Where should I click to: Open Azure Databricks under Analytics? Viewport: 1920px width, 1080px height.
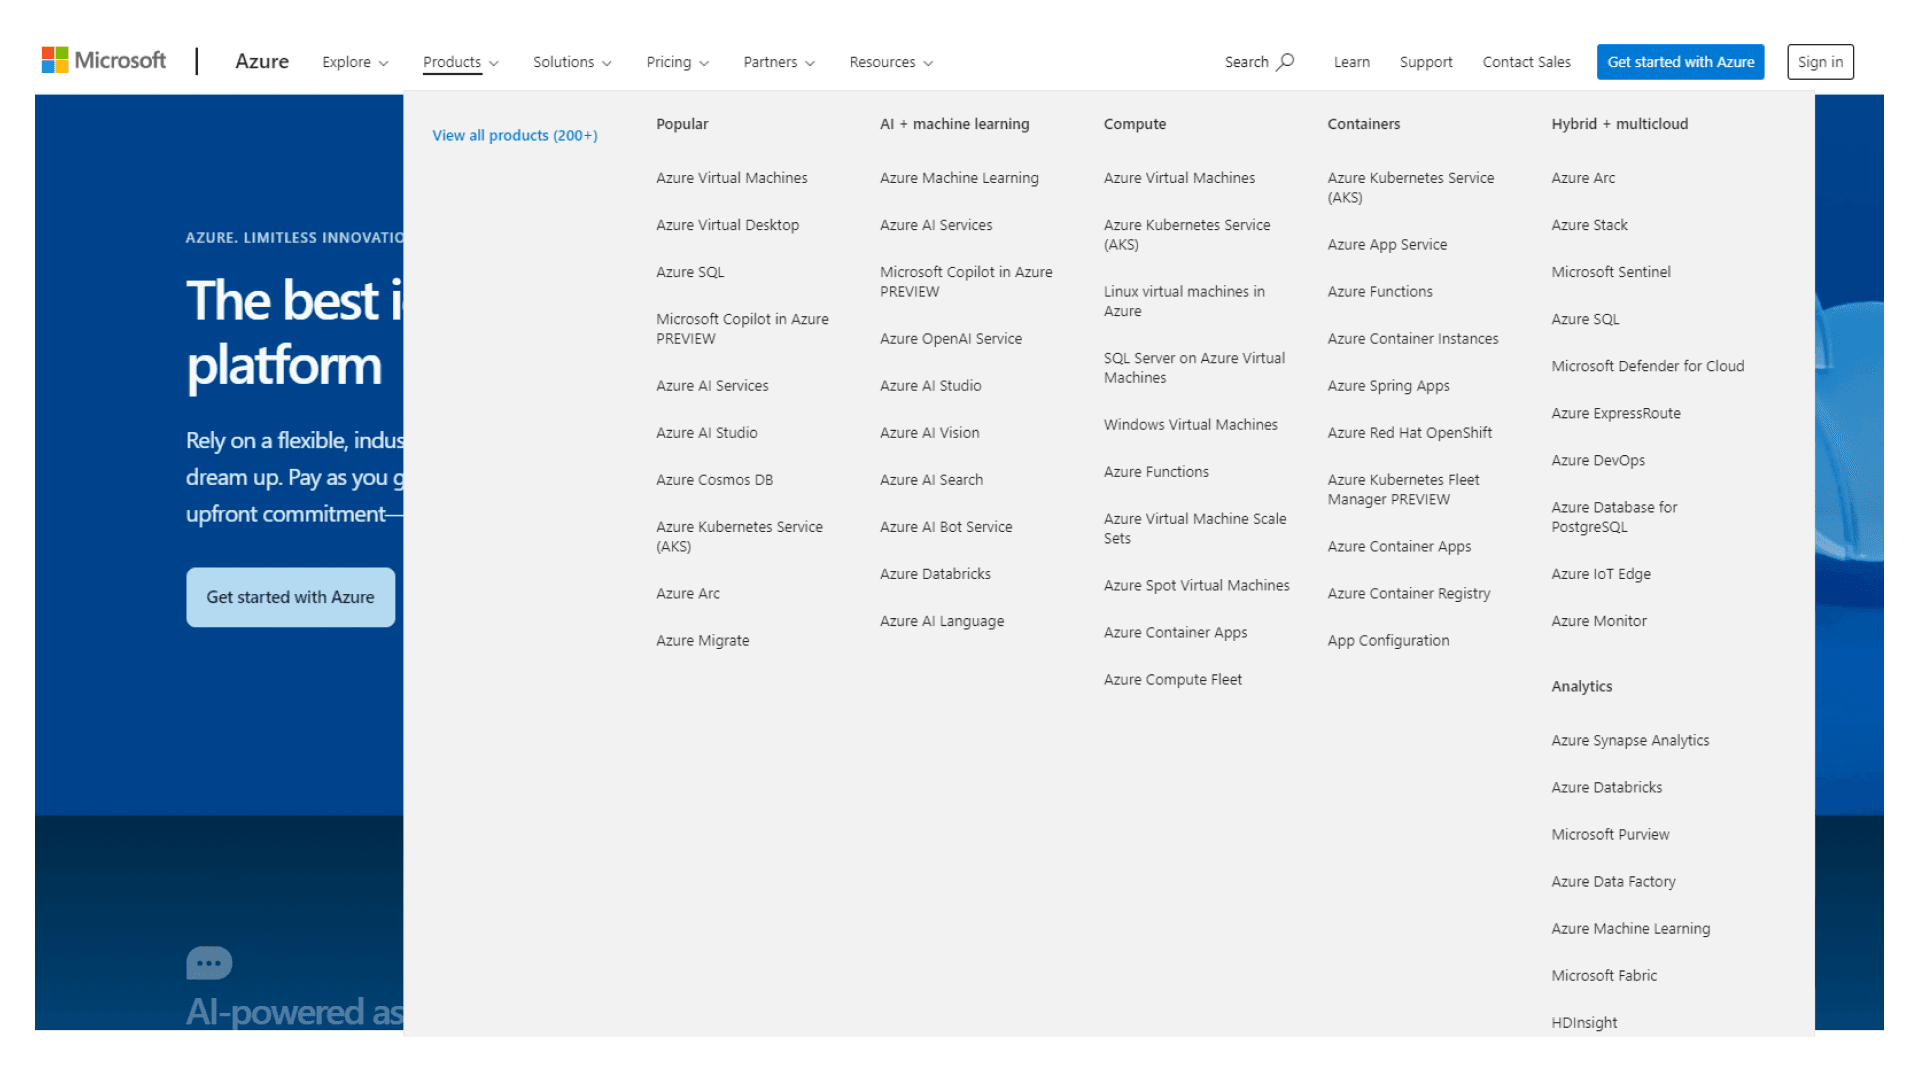coord(1606,788)
